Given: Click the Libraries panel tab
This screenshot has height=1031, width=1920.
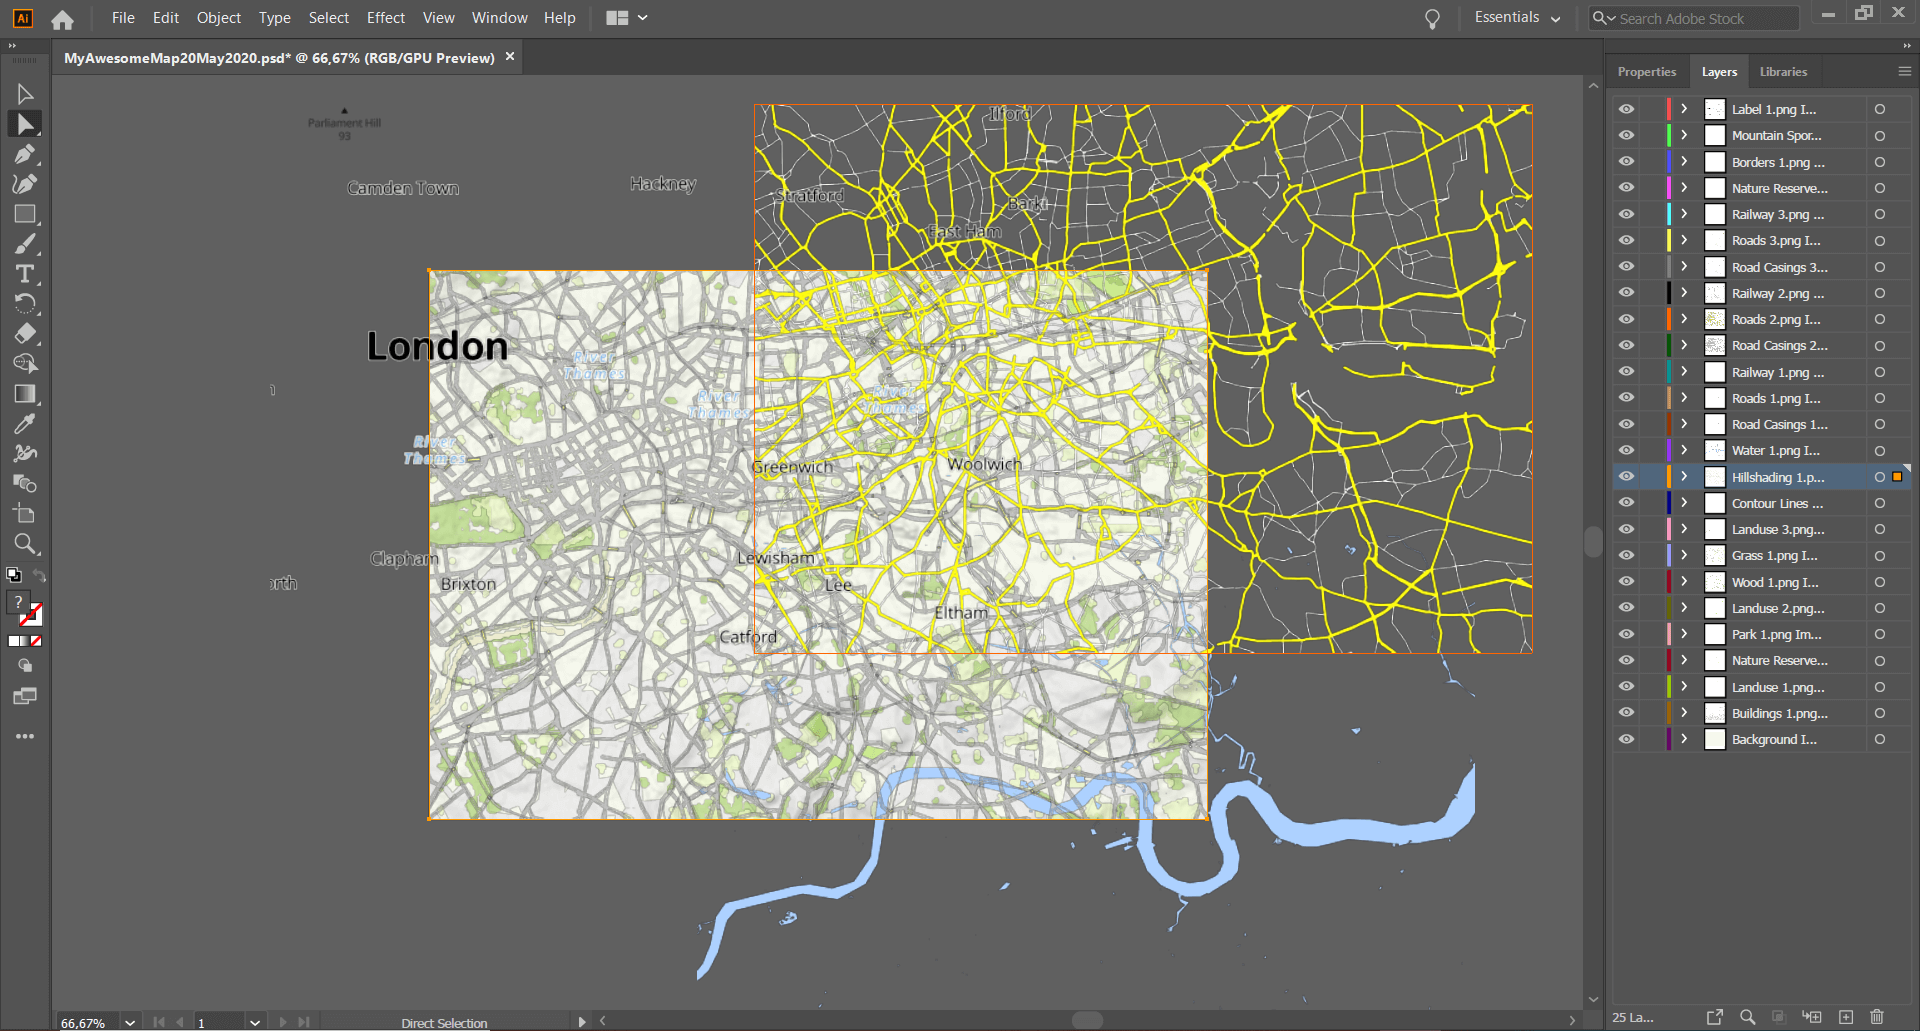Looking at the screenshot, I should pos(1783,72).
